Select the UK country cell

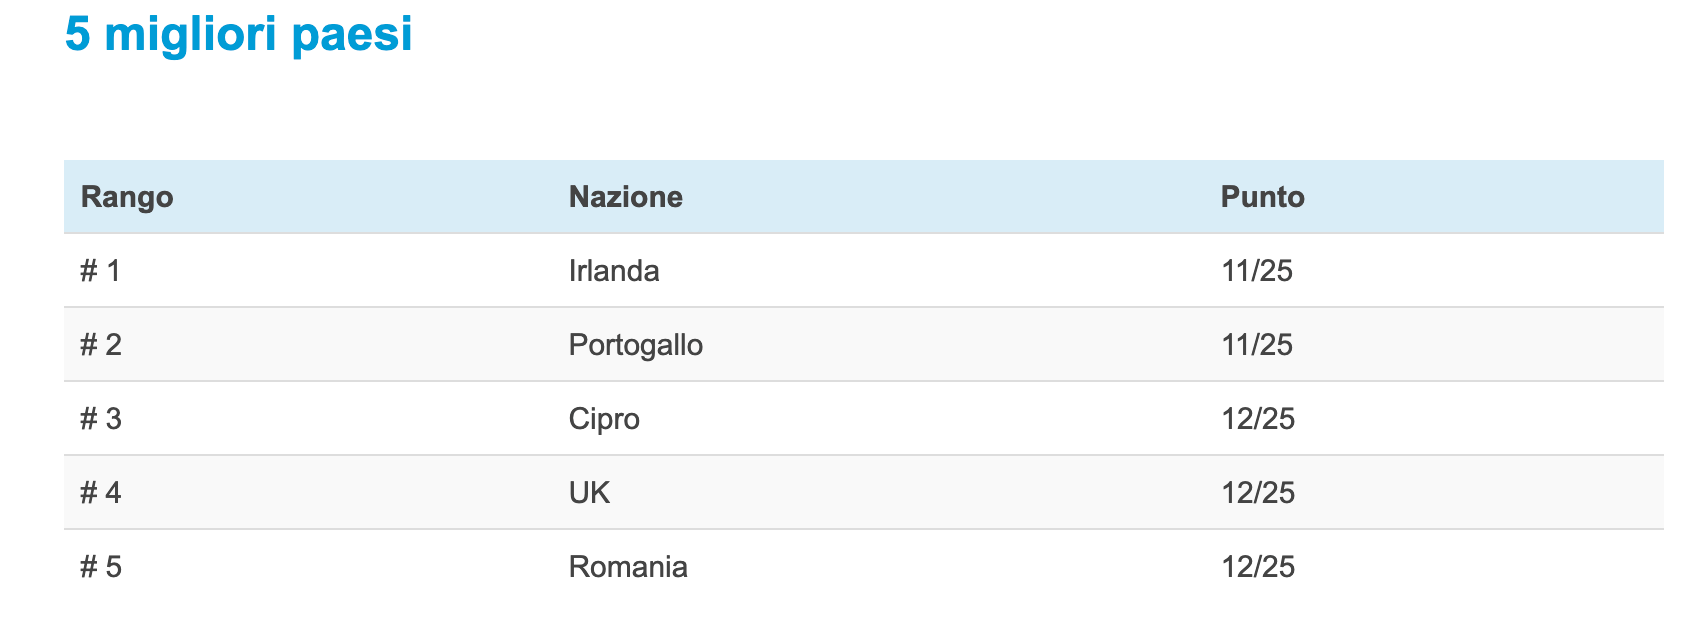[589, 493]
